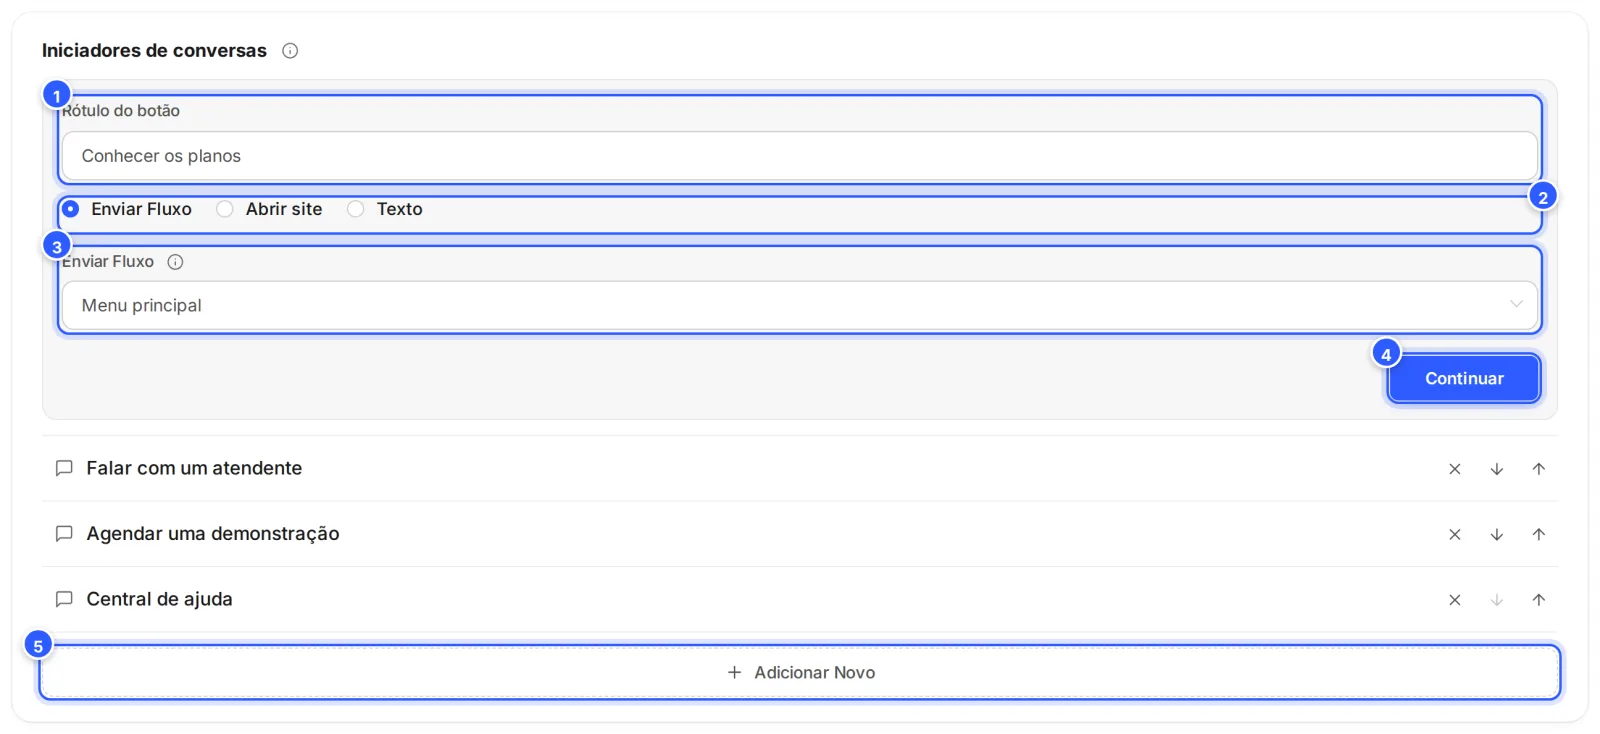The width and height of the screenshot is (1600, 734).
Task: Click the chevron in Enviar Fluxo select
Action: 1516,304
